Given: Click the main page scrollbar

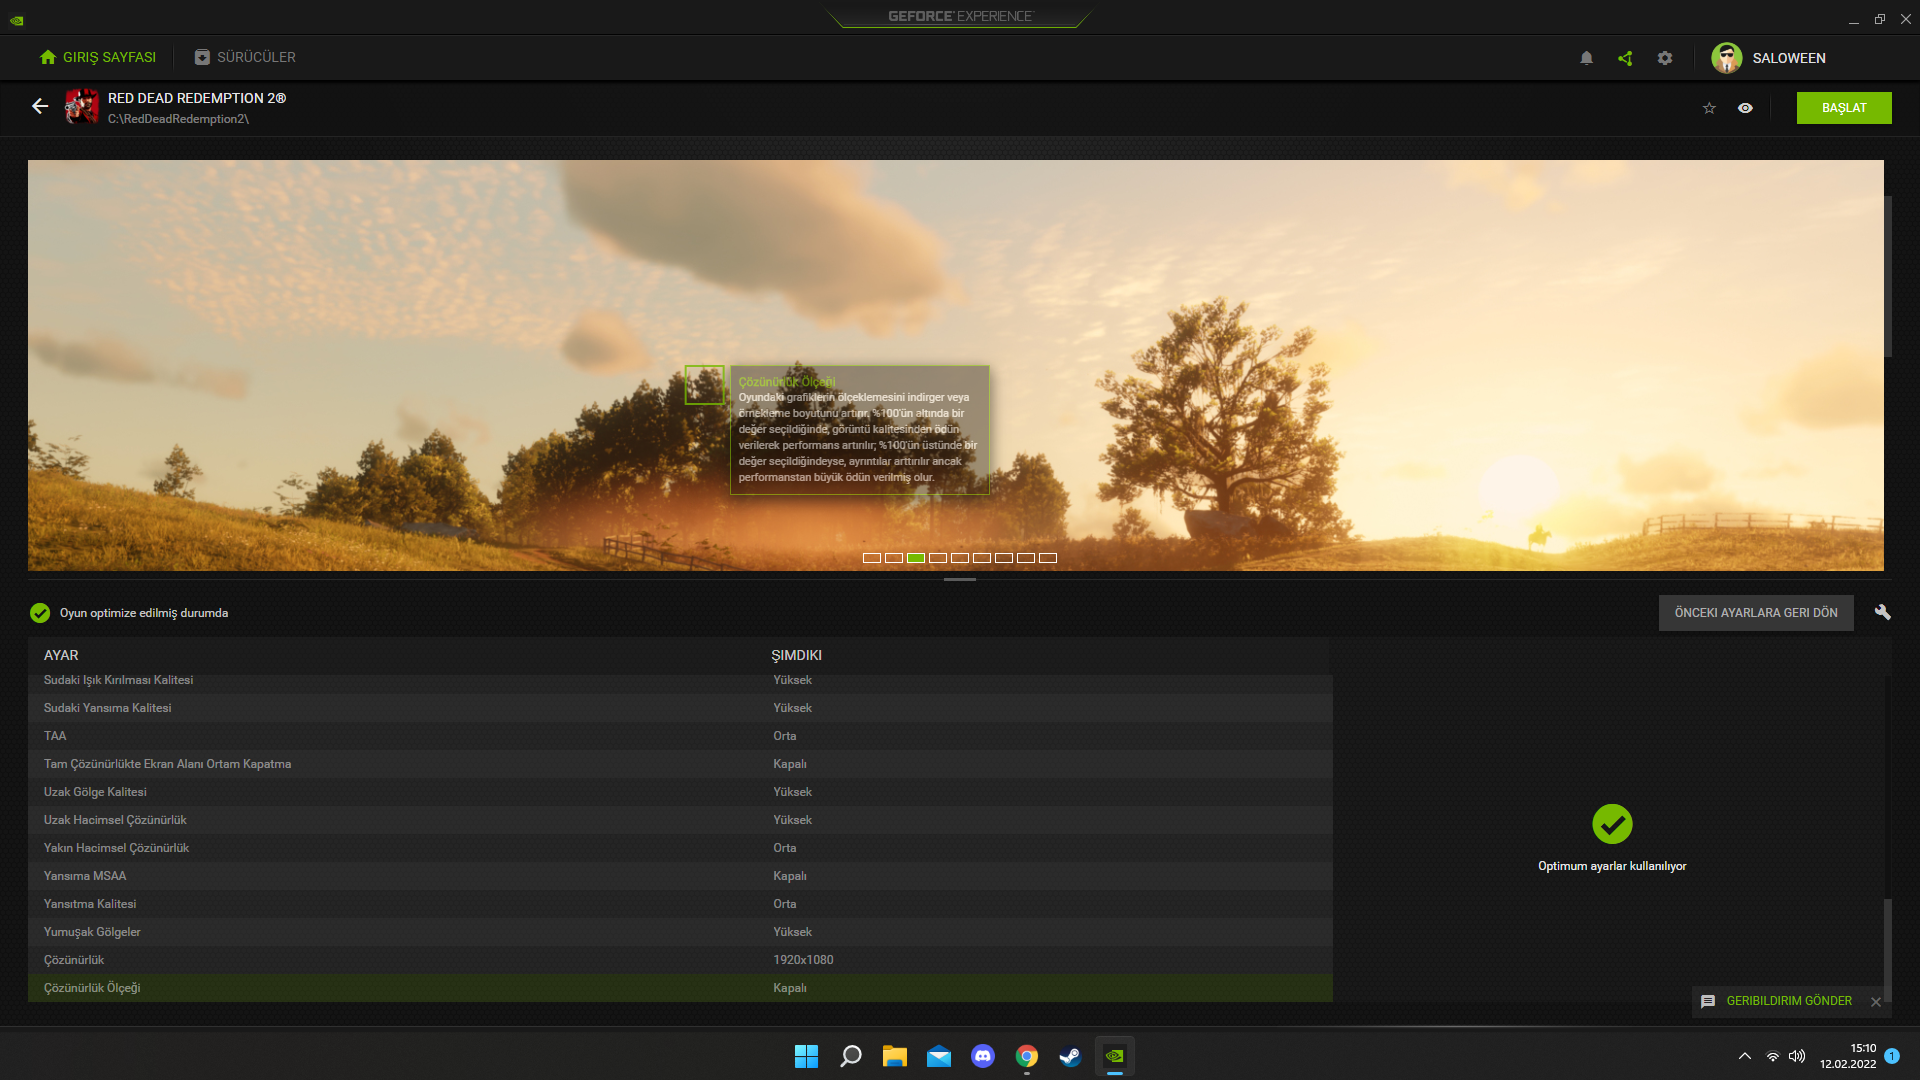Looking at the screenshot, I should [1888, 277].
